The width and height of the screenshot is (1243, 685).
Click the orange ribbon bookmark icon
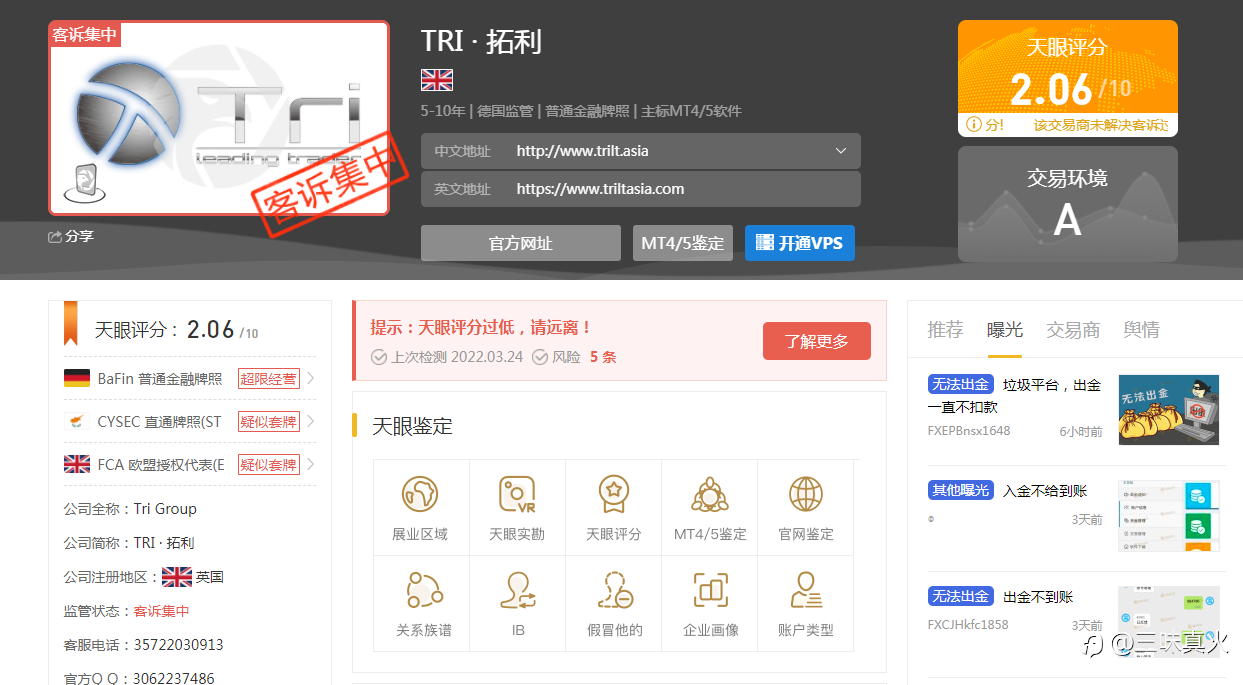(71, 322)
